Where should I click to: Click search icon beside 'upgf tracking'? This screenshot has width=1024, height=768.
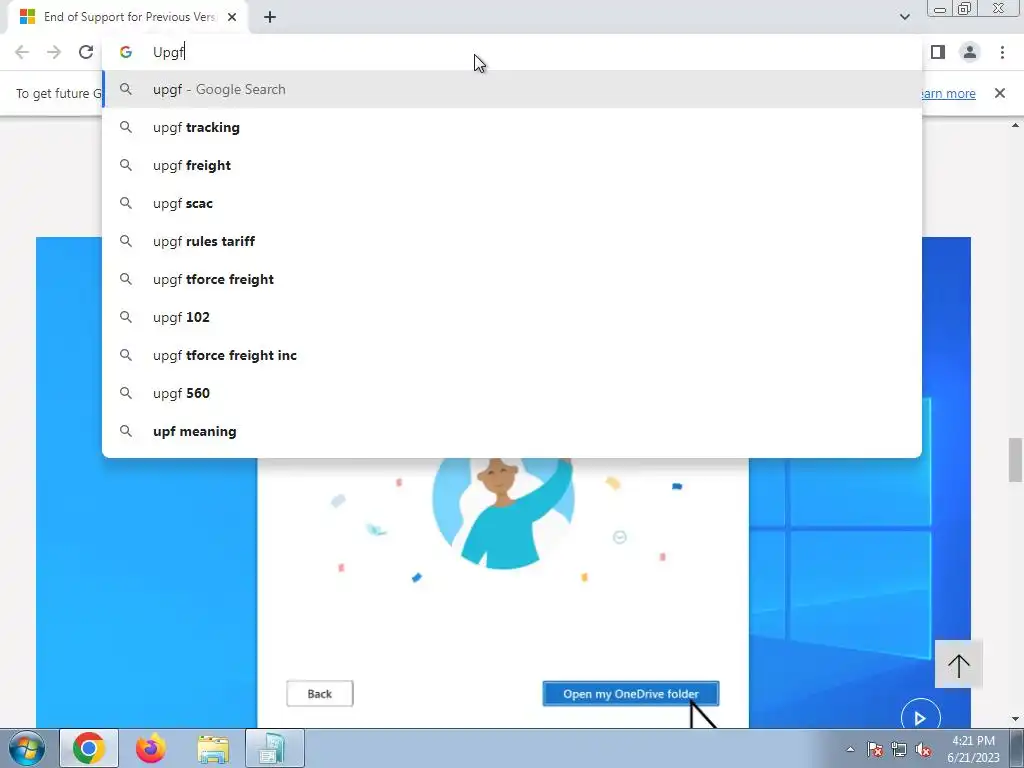point(125,127)
